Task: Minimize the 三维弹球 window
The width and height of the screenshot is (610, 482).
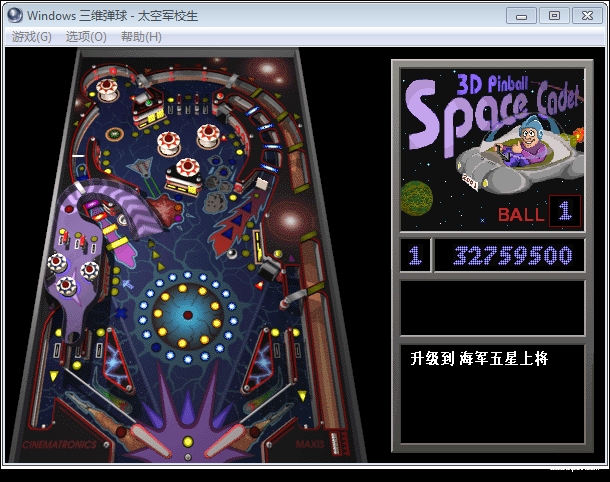Action: click(521, 16)
